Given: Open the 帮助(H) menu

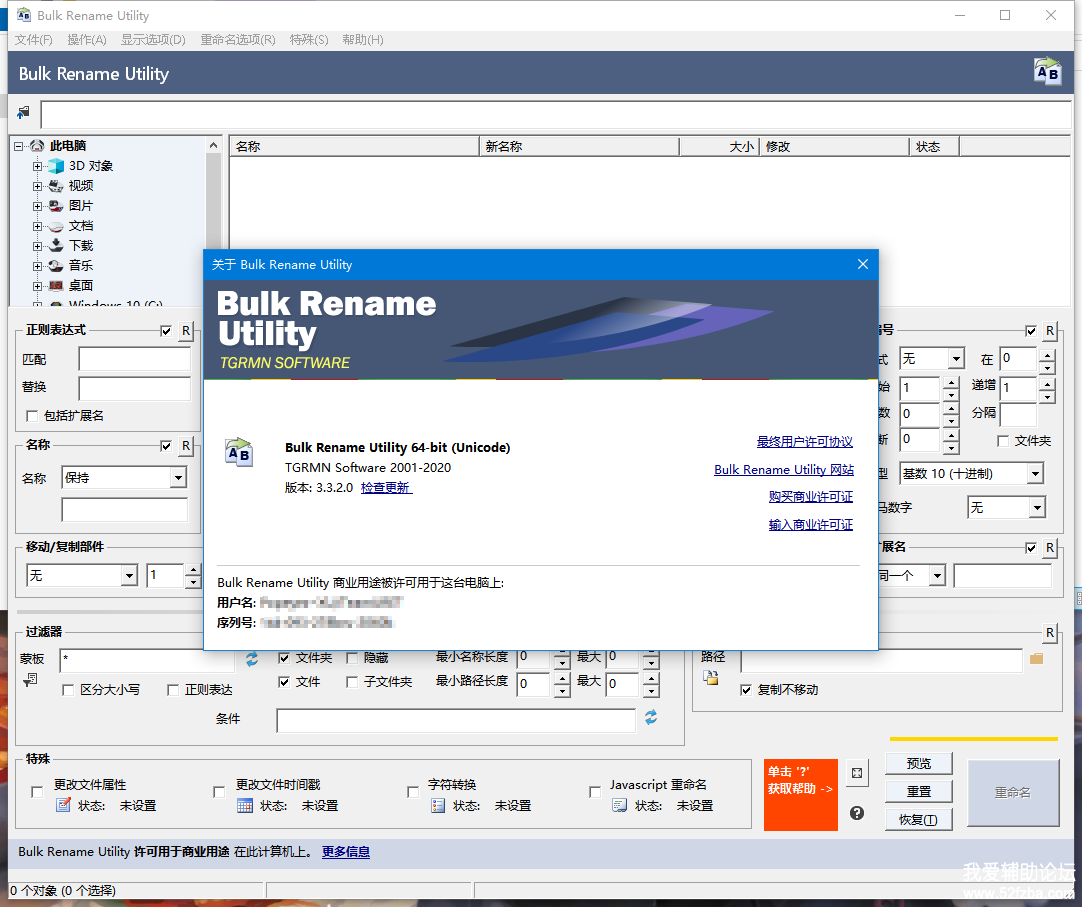Looking at the screenshot, I should pos(363,39).
